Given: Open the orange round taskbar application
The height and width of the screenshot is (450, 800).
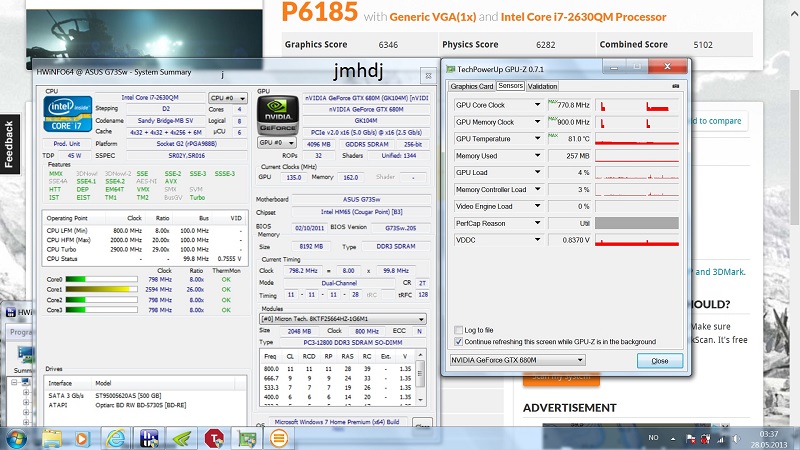Looking at the screenshot, I should [279, 438].
